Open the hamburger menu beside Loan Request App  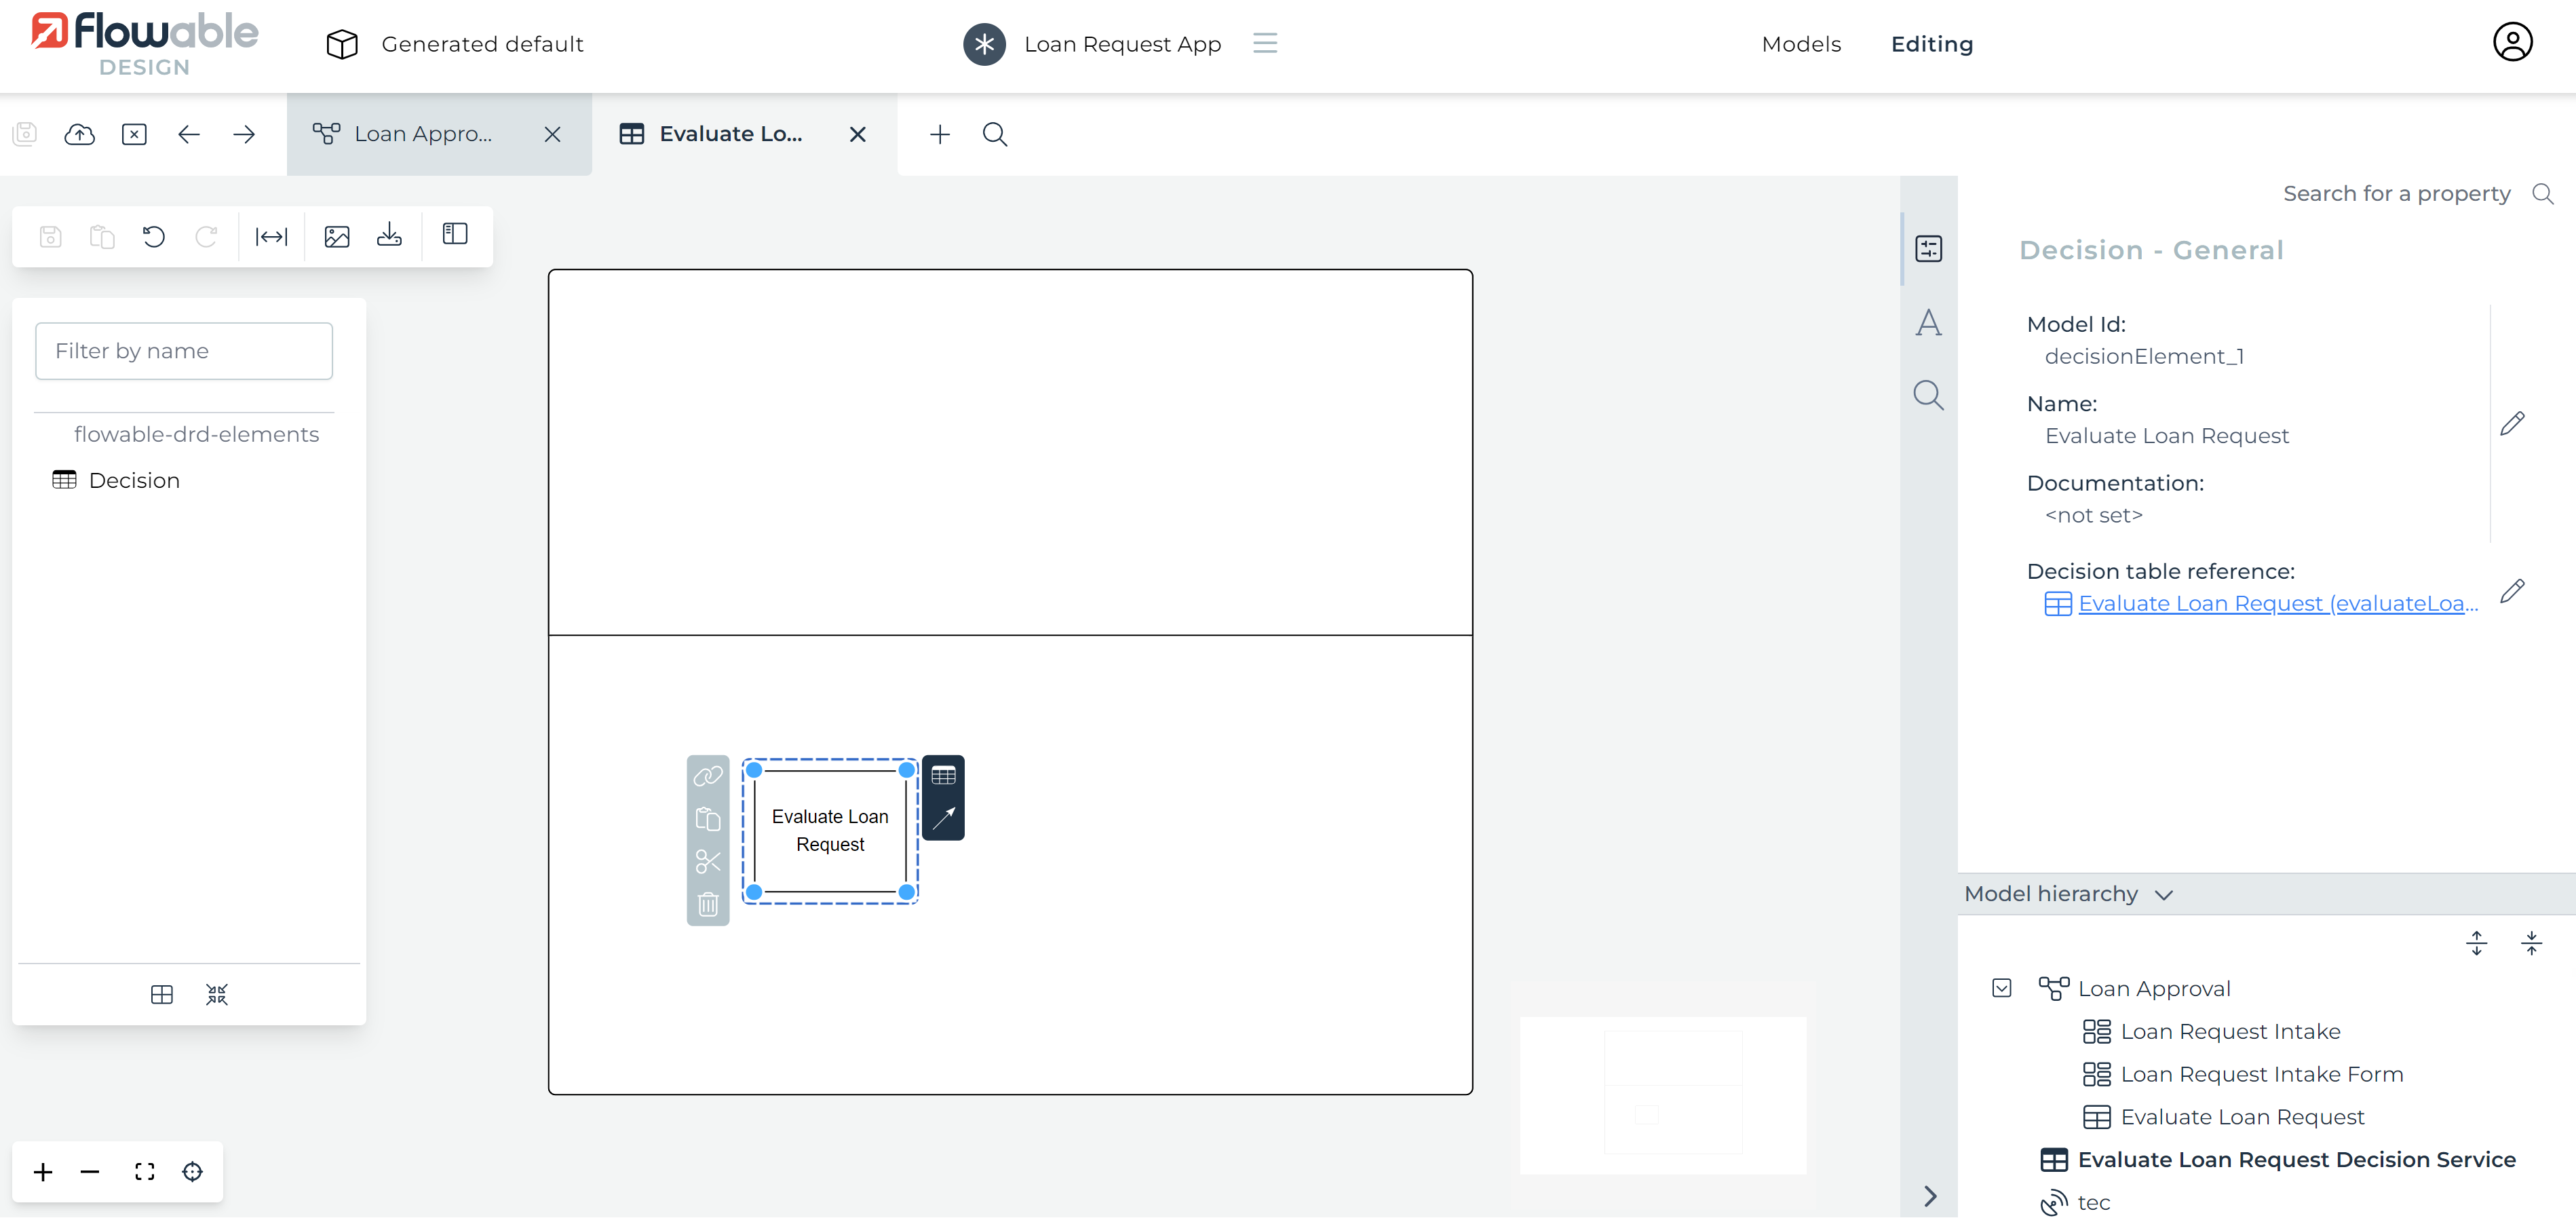coord(1265,43)
